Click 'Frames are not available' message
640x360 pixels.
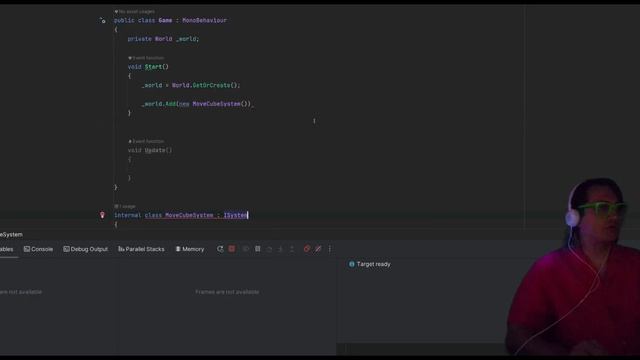click(x=227, y=292)
